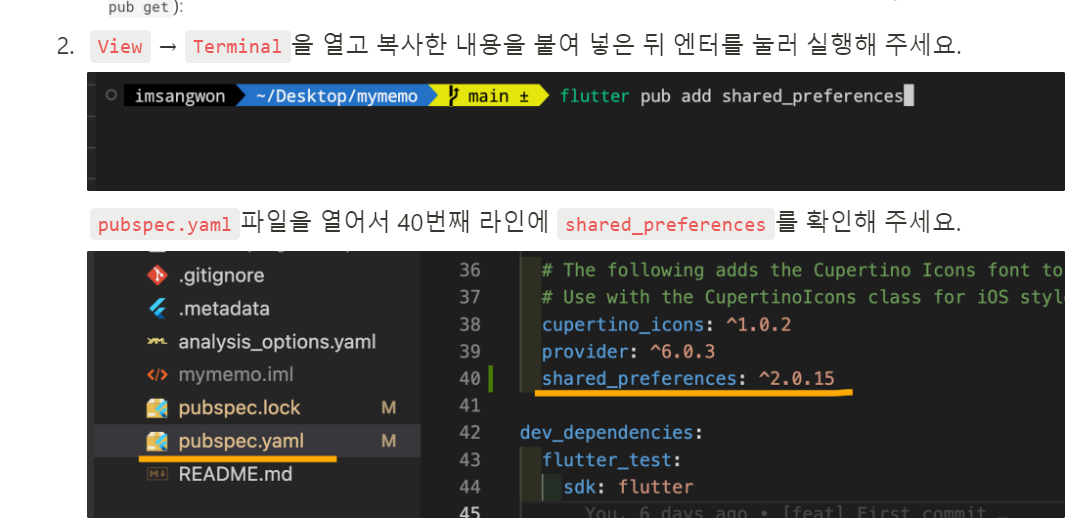The height and width of the screenshot is (525, 1088).
Task: Click the .gitignore git icon
Action: click(158, 276)
